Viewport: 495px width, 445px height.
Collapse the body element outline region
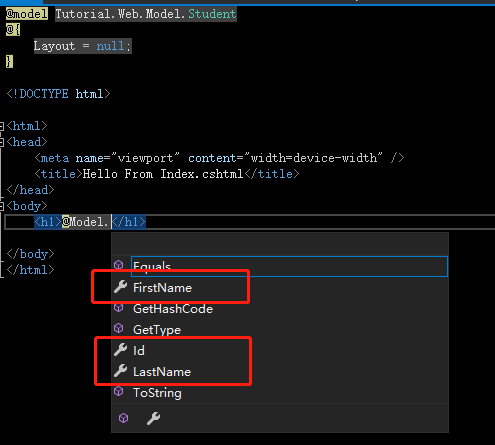tap(2, 206)
